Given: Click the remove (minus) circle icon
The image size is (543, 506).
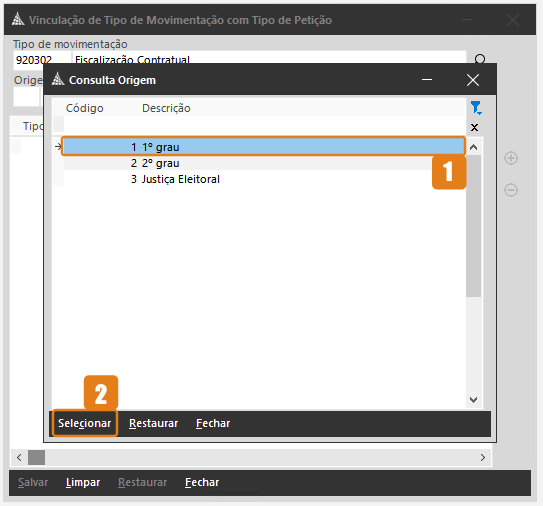Looking at the screenshot, I should [x=511, y=190].
